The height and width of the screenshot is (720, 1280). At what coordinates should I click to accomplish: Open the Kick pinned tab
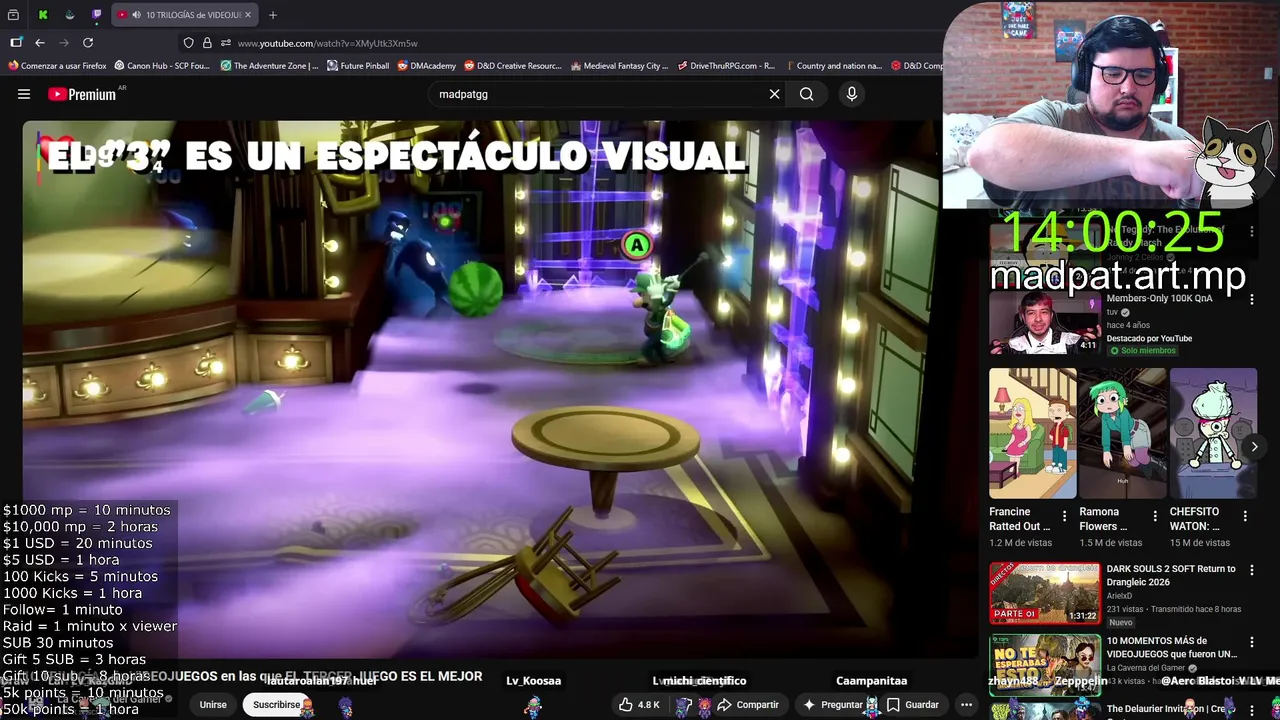point(43,15)
